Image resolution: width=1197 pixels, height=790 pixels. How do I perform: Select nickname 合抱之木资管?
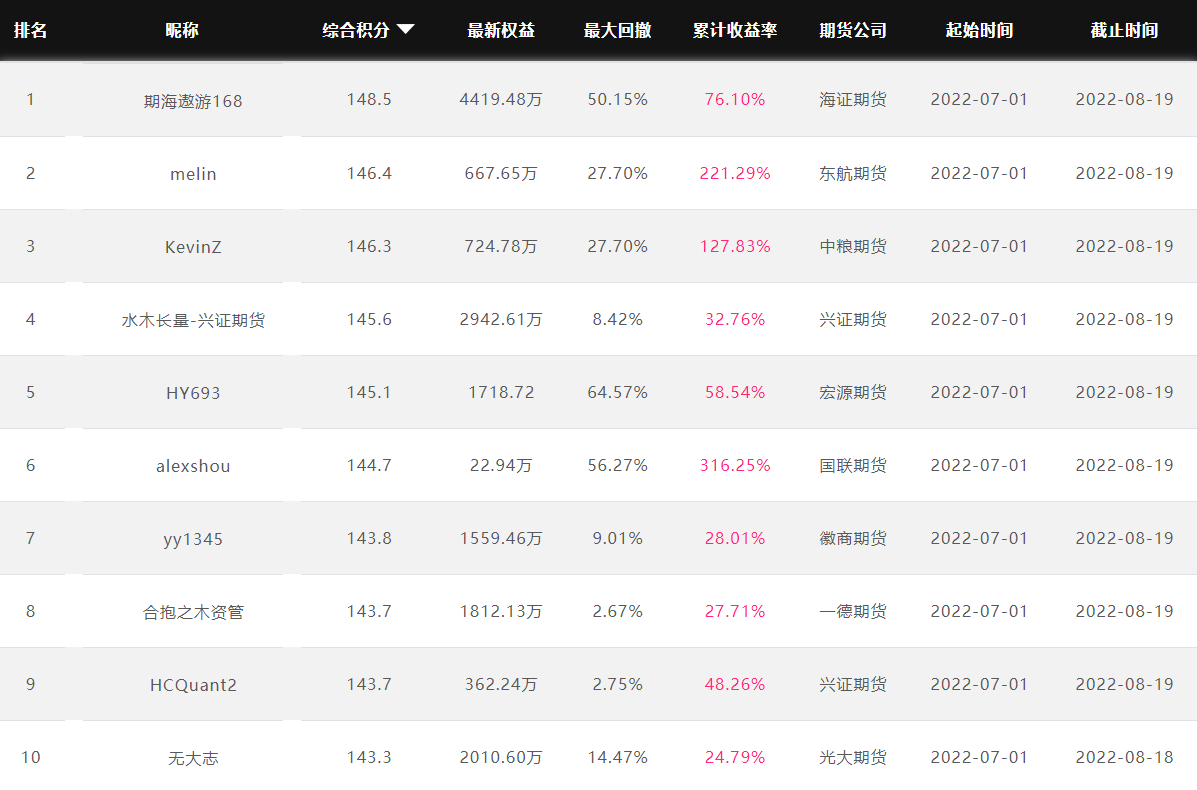coord(193,612)
